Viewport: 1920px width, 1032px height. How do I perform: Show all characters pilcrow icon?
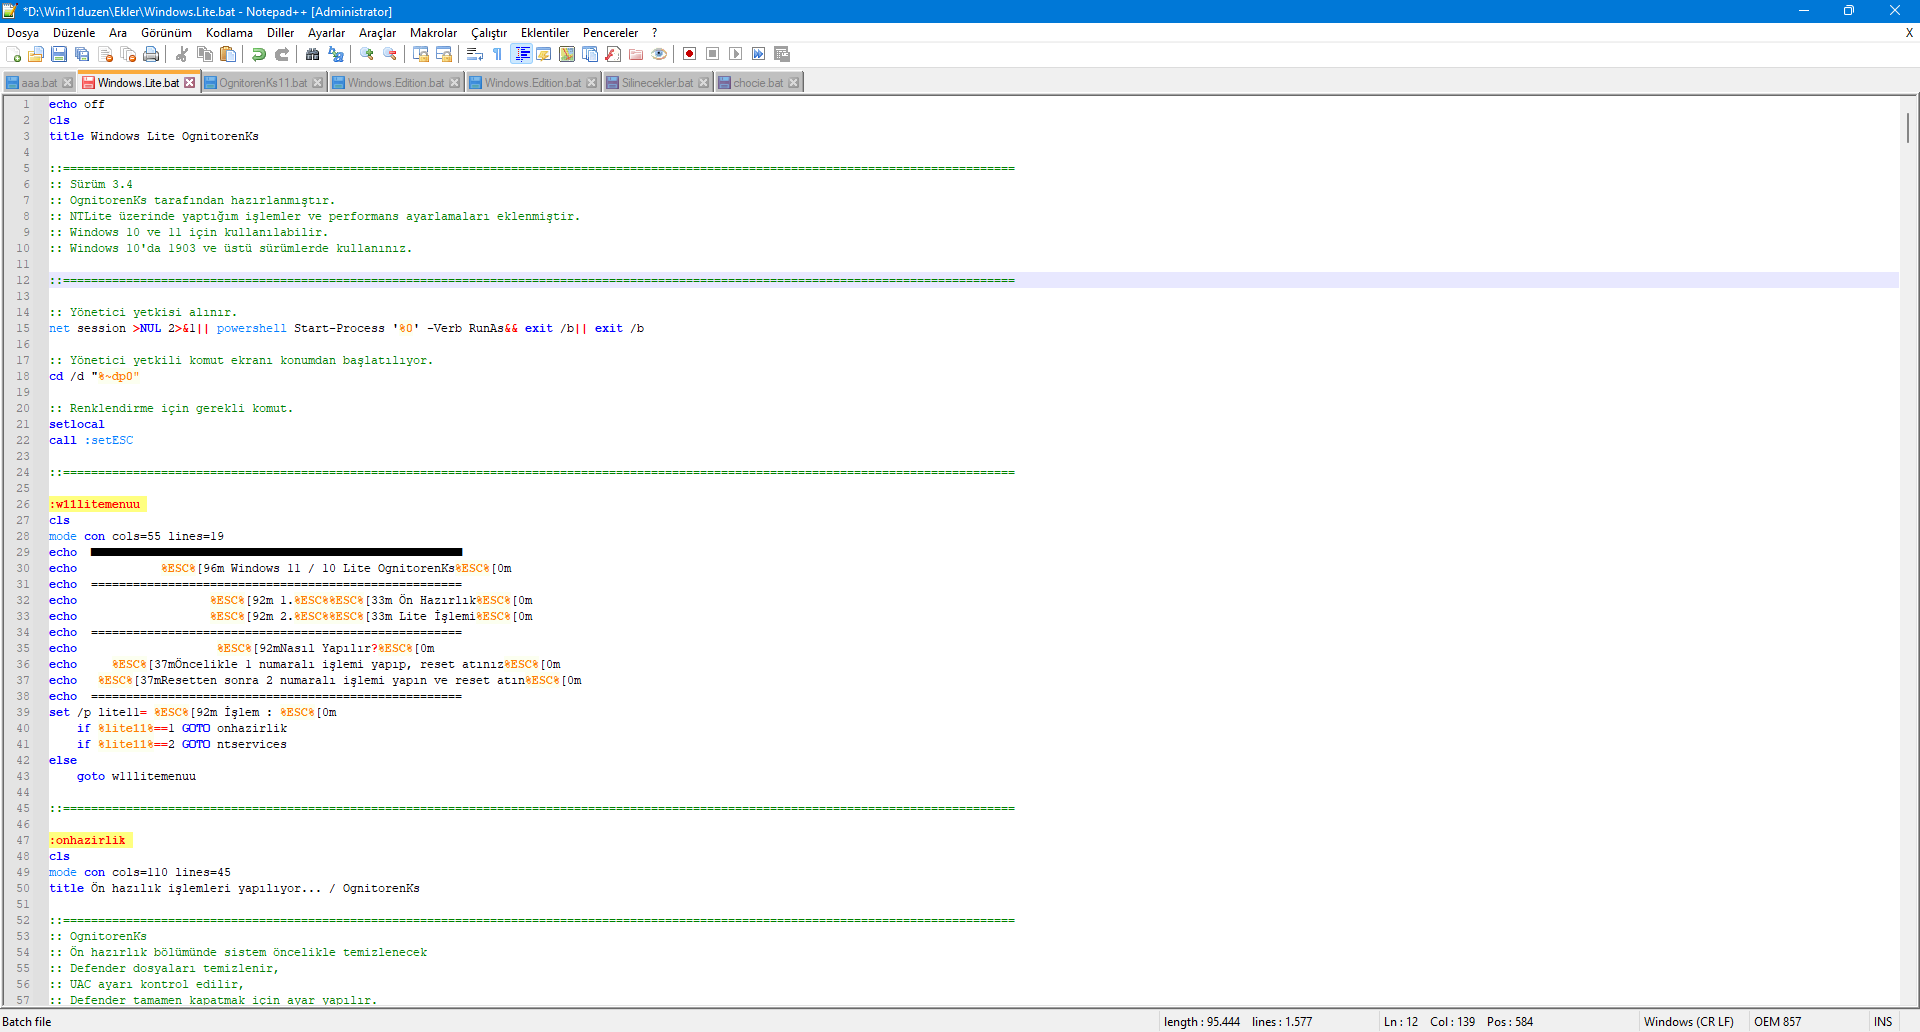pos(498,54)
